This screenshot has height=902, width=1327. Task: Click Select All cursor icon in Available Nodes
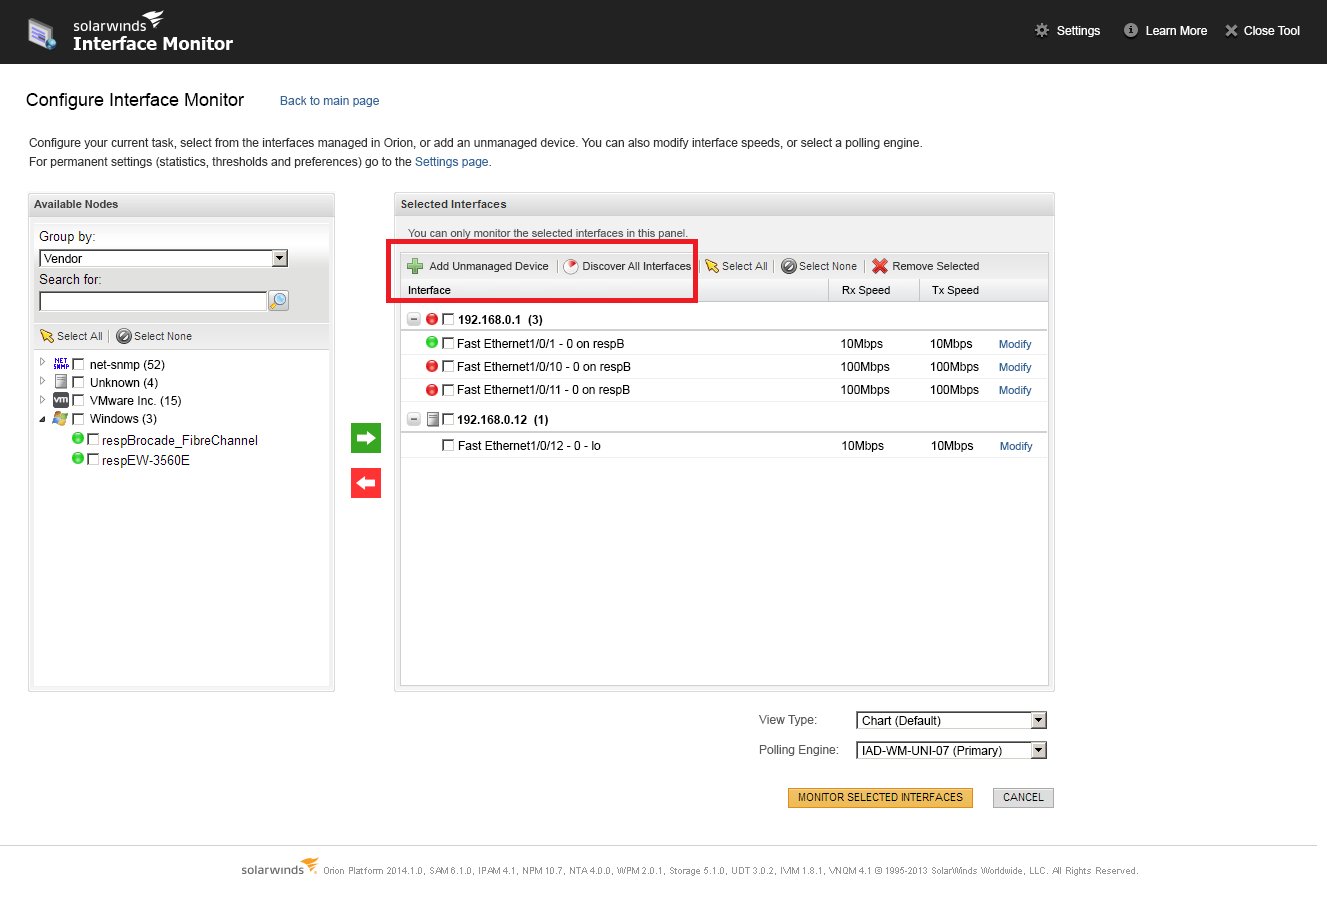click(x=46, y=336)
